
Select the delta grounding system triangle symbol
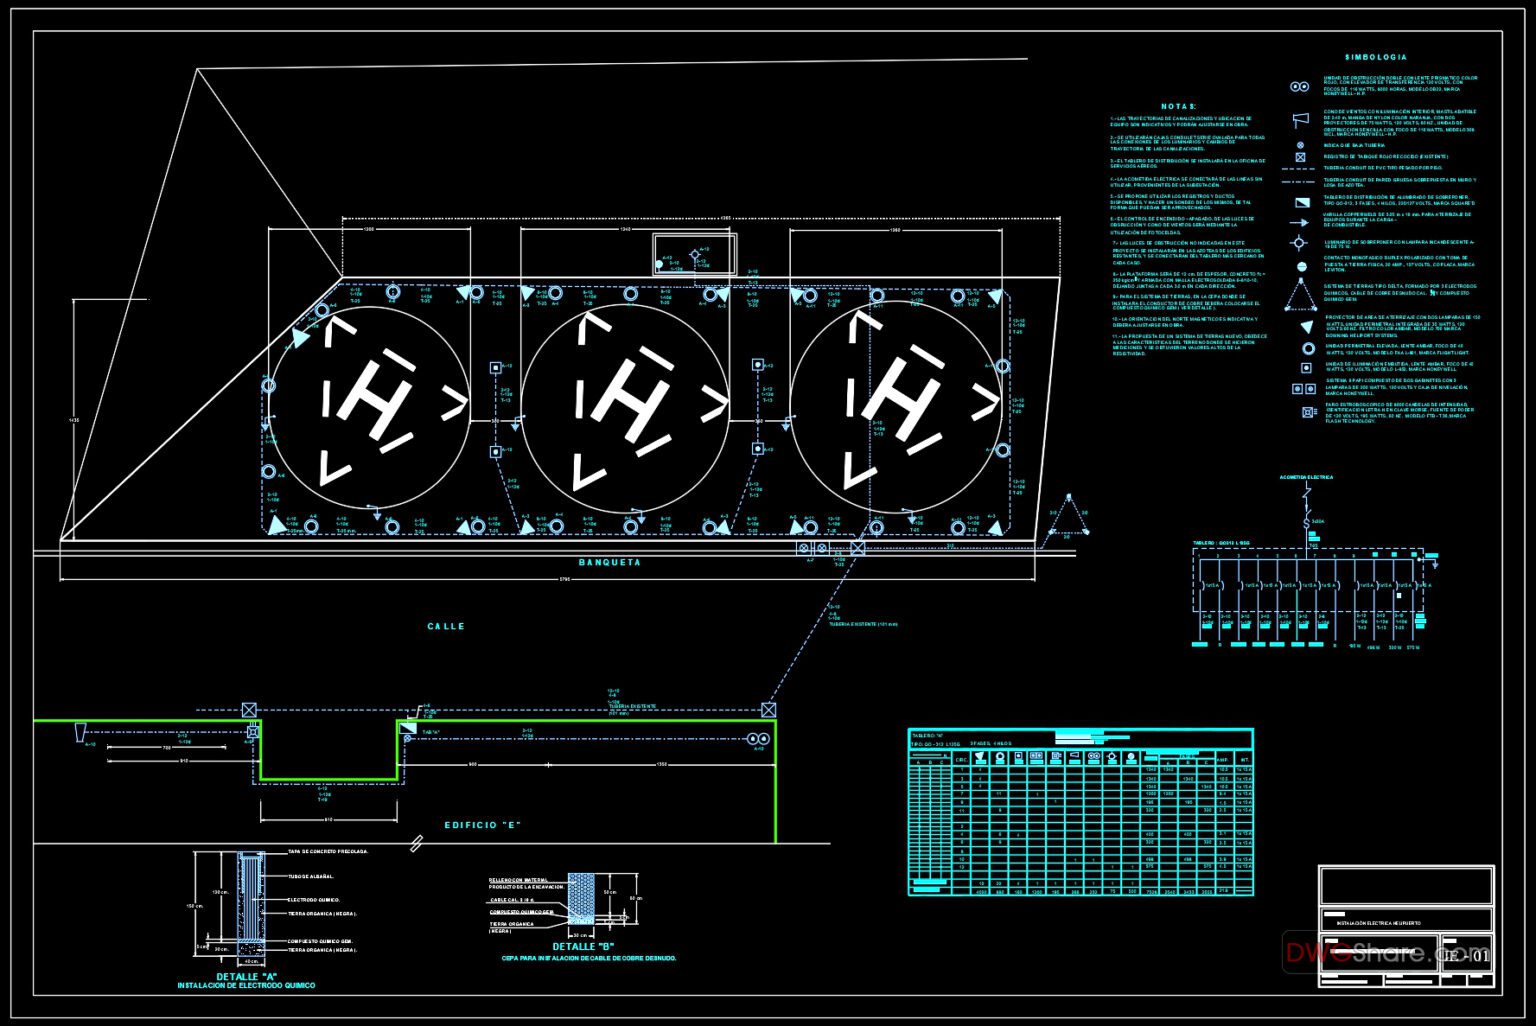1300,293
